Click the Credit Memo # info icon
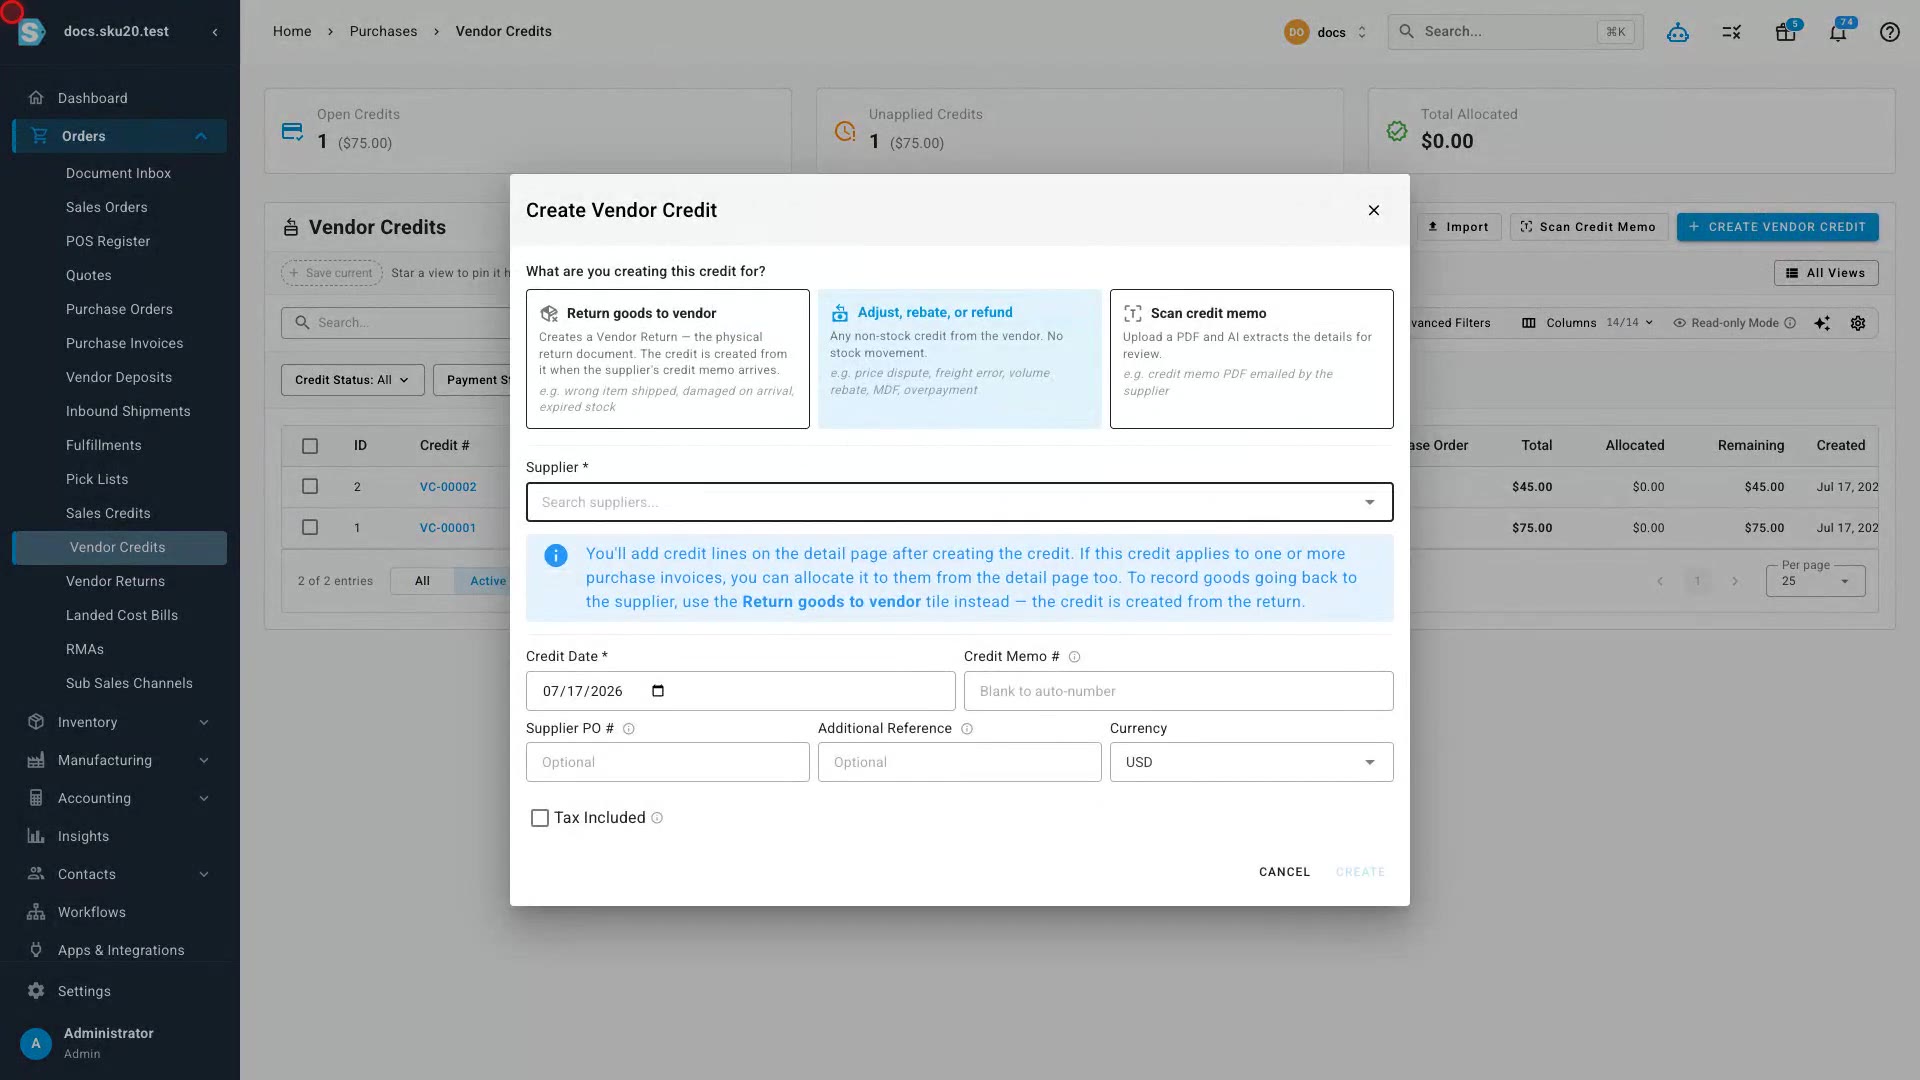 point(1074,657)
